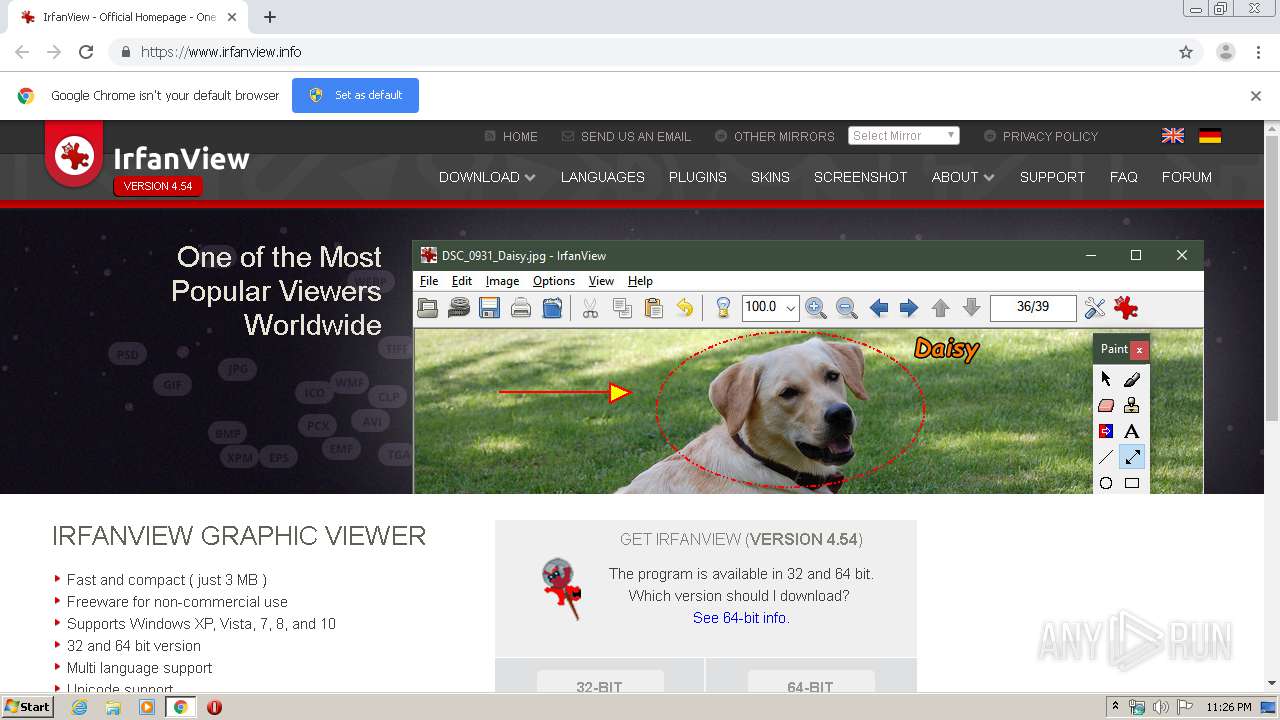The height and width of the screenshot is (720, 1280).
Task: Expand the DOWNLOAD menu
Action: click(487, 177)
